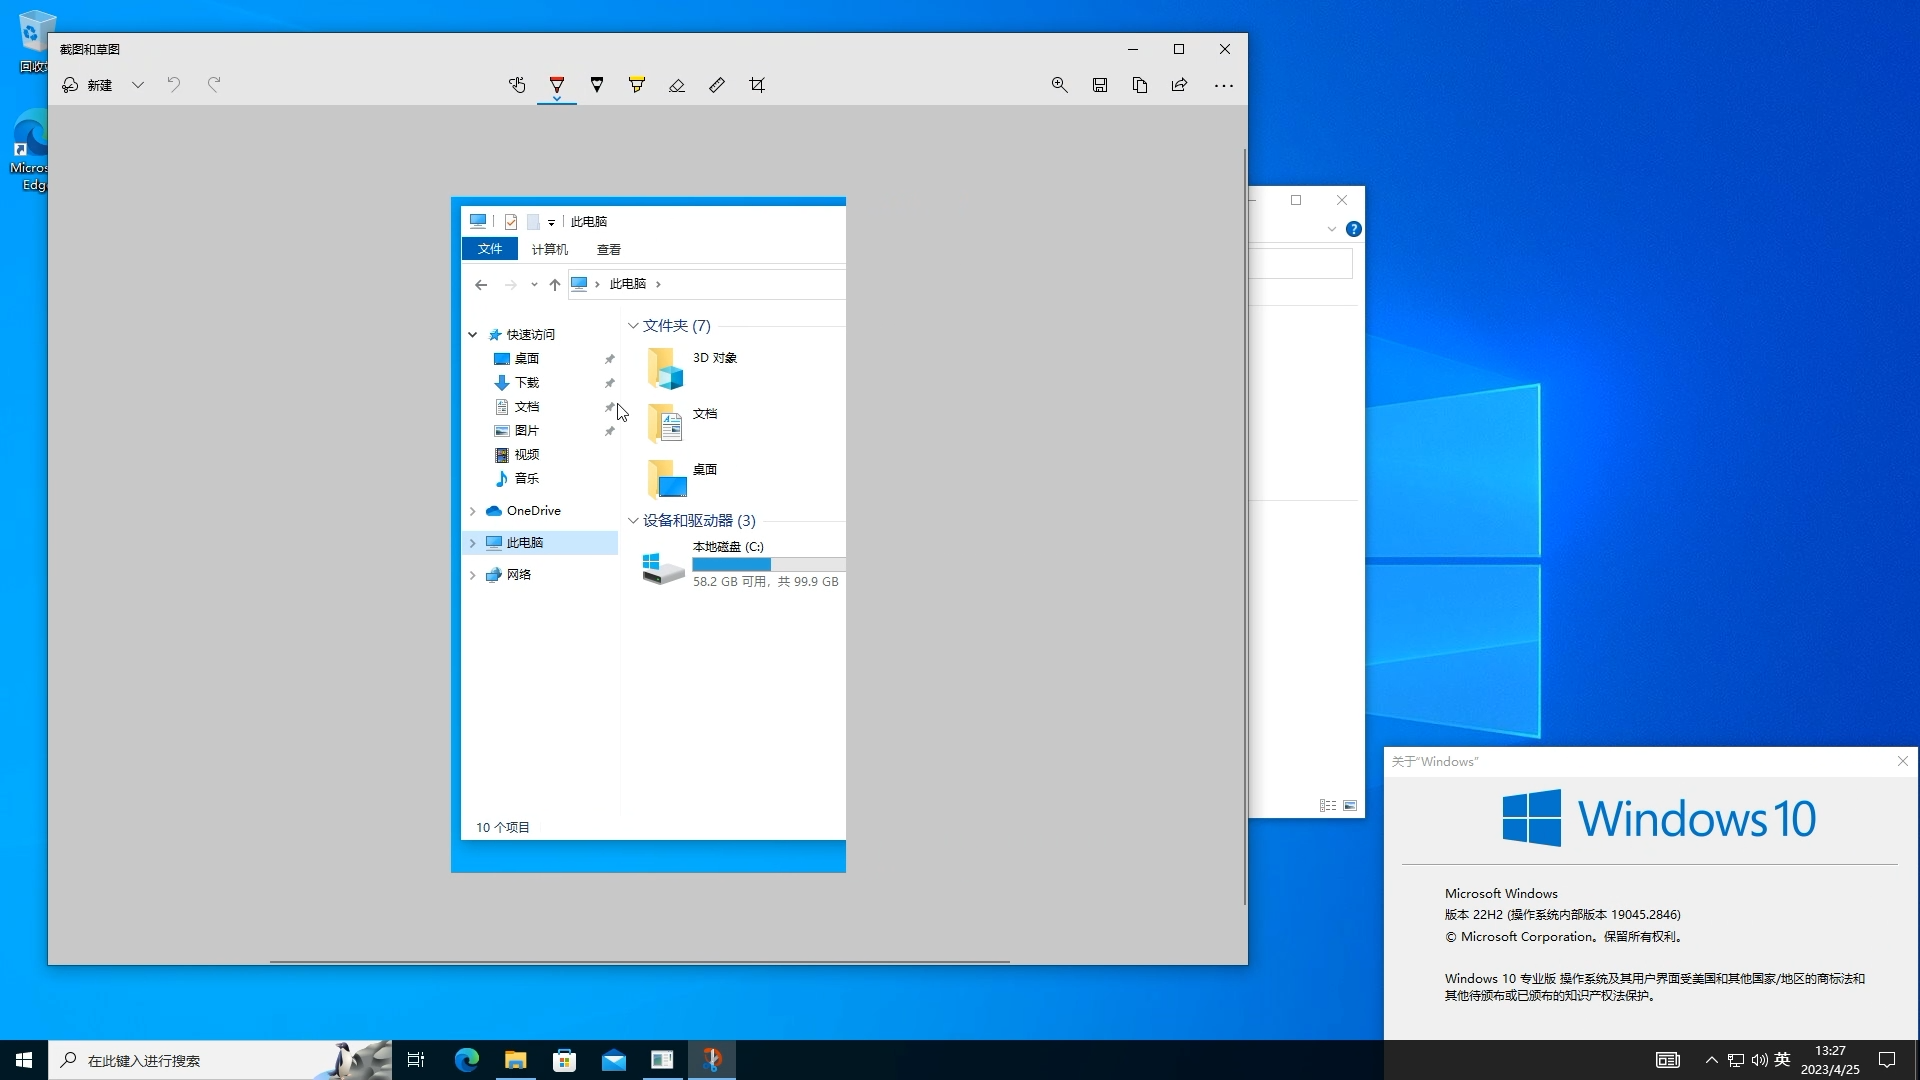Select the ballpoint pen tool

click(557, 85)
